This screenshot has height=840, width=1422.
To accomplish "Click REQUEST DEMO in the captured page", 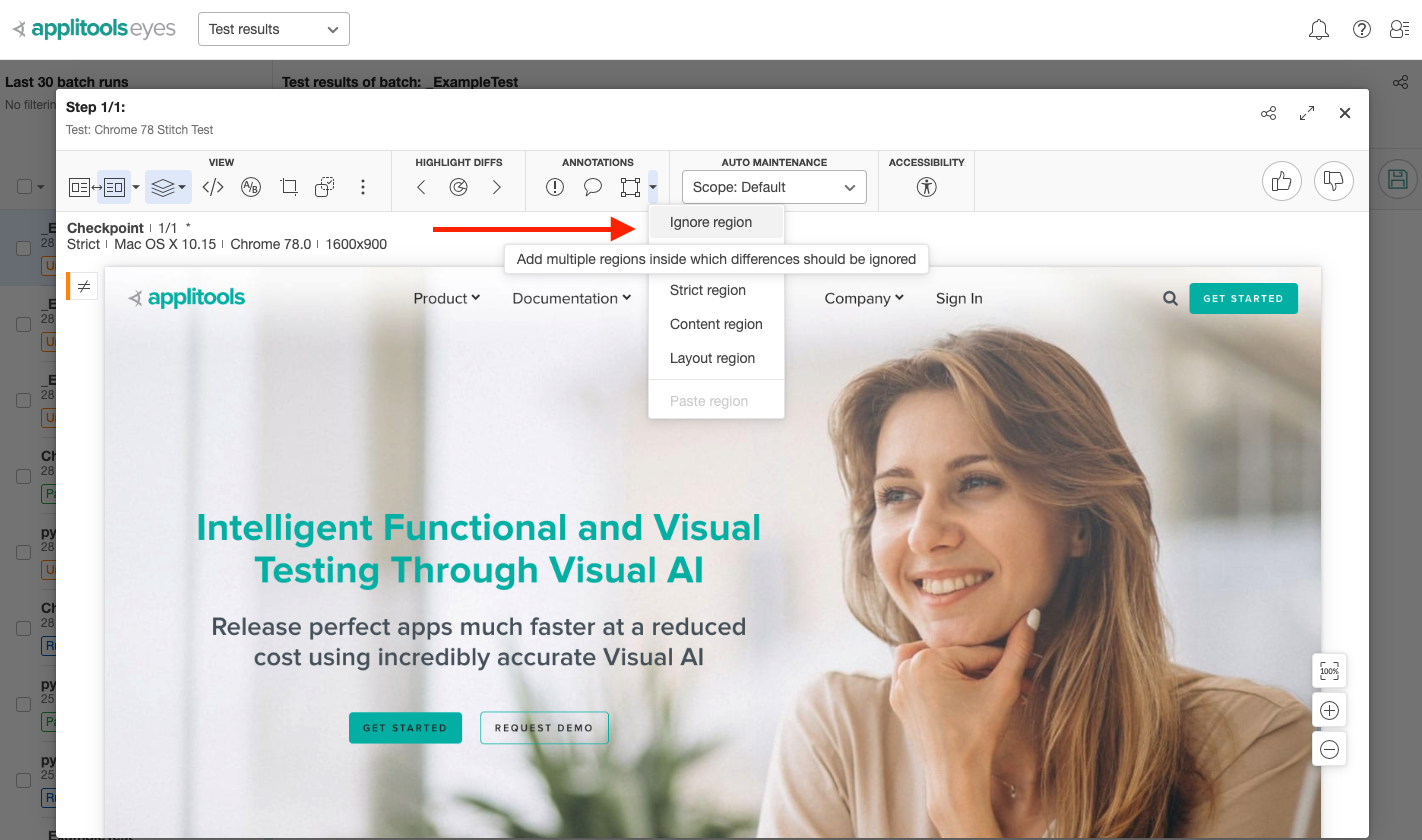I will [x=544, y=728].
